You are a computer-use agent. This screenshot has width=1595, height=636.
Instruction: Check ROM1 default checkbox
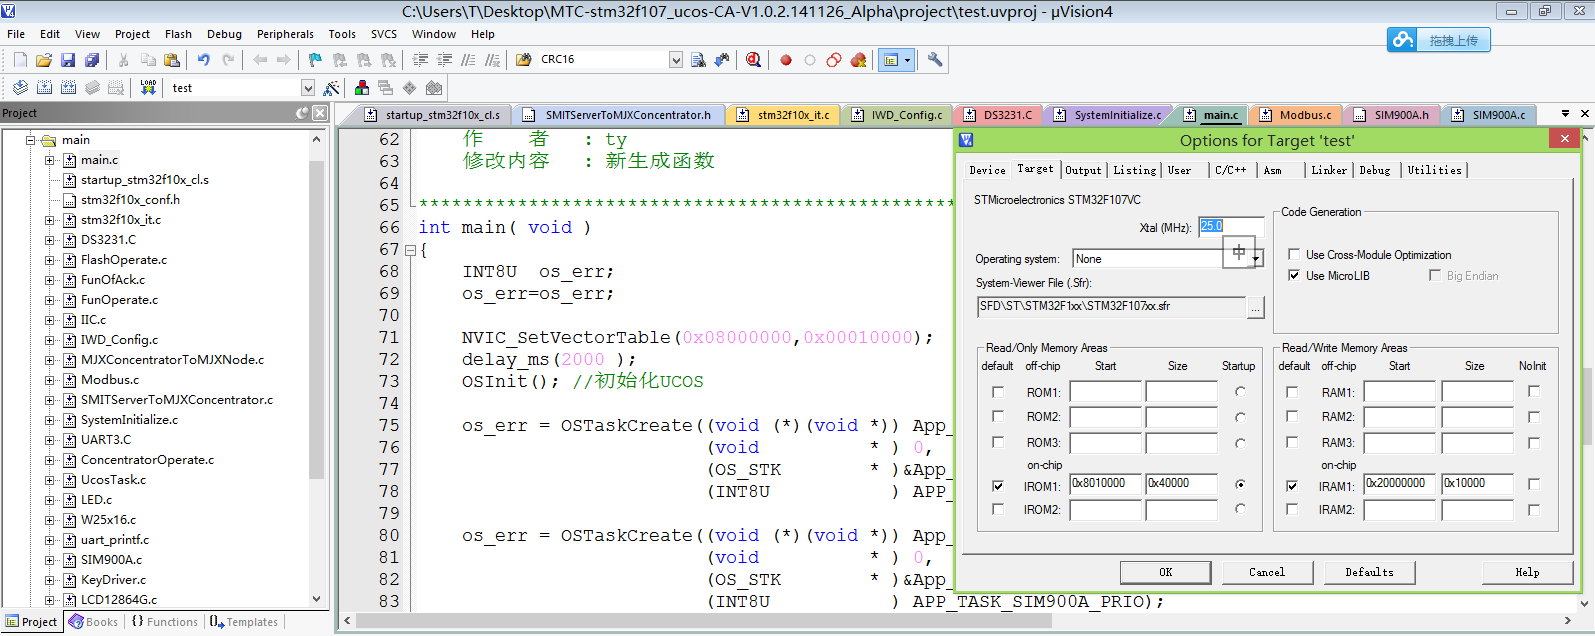(997, 392)
